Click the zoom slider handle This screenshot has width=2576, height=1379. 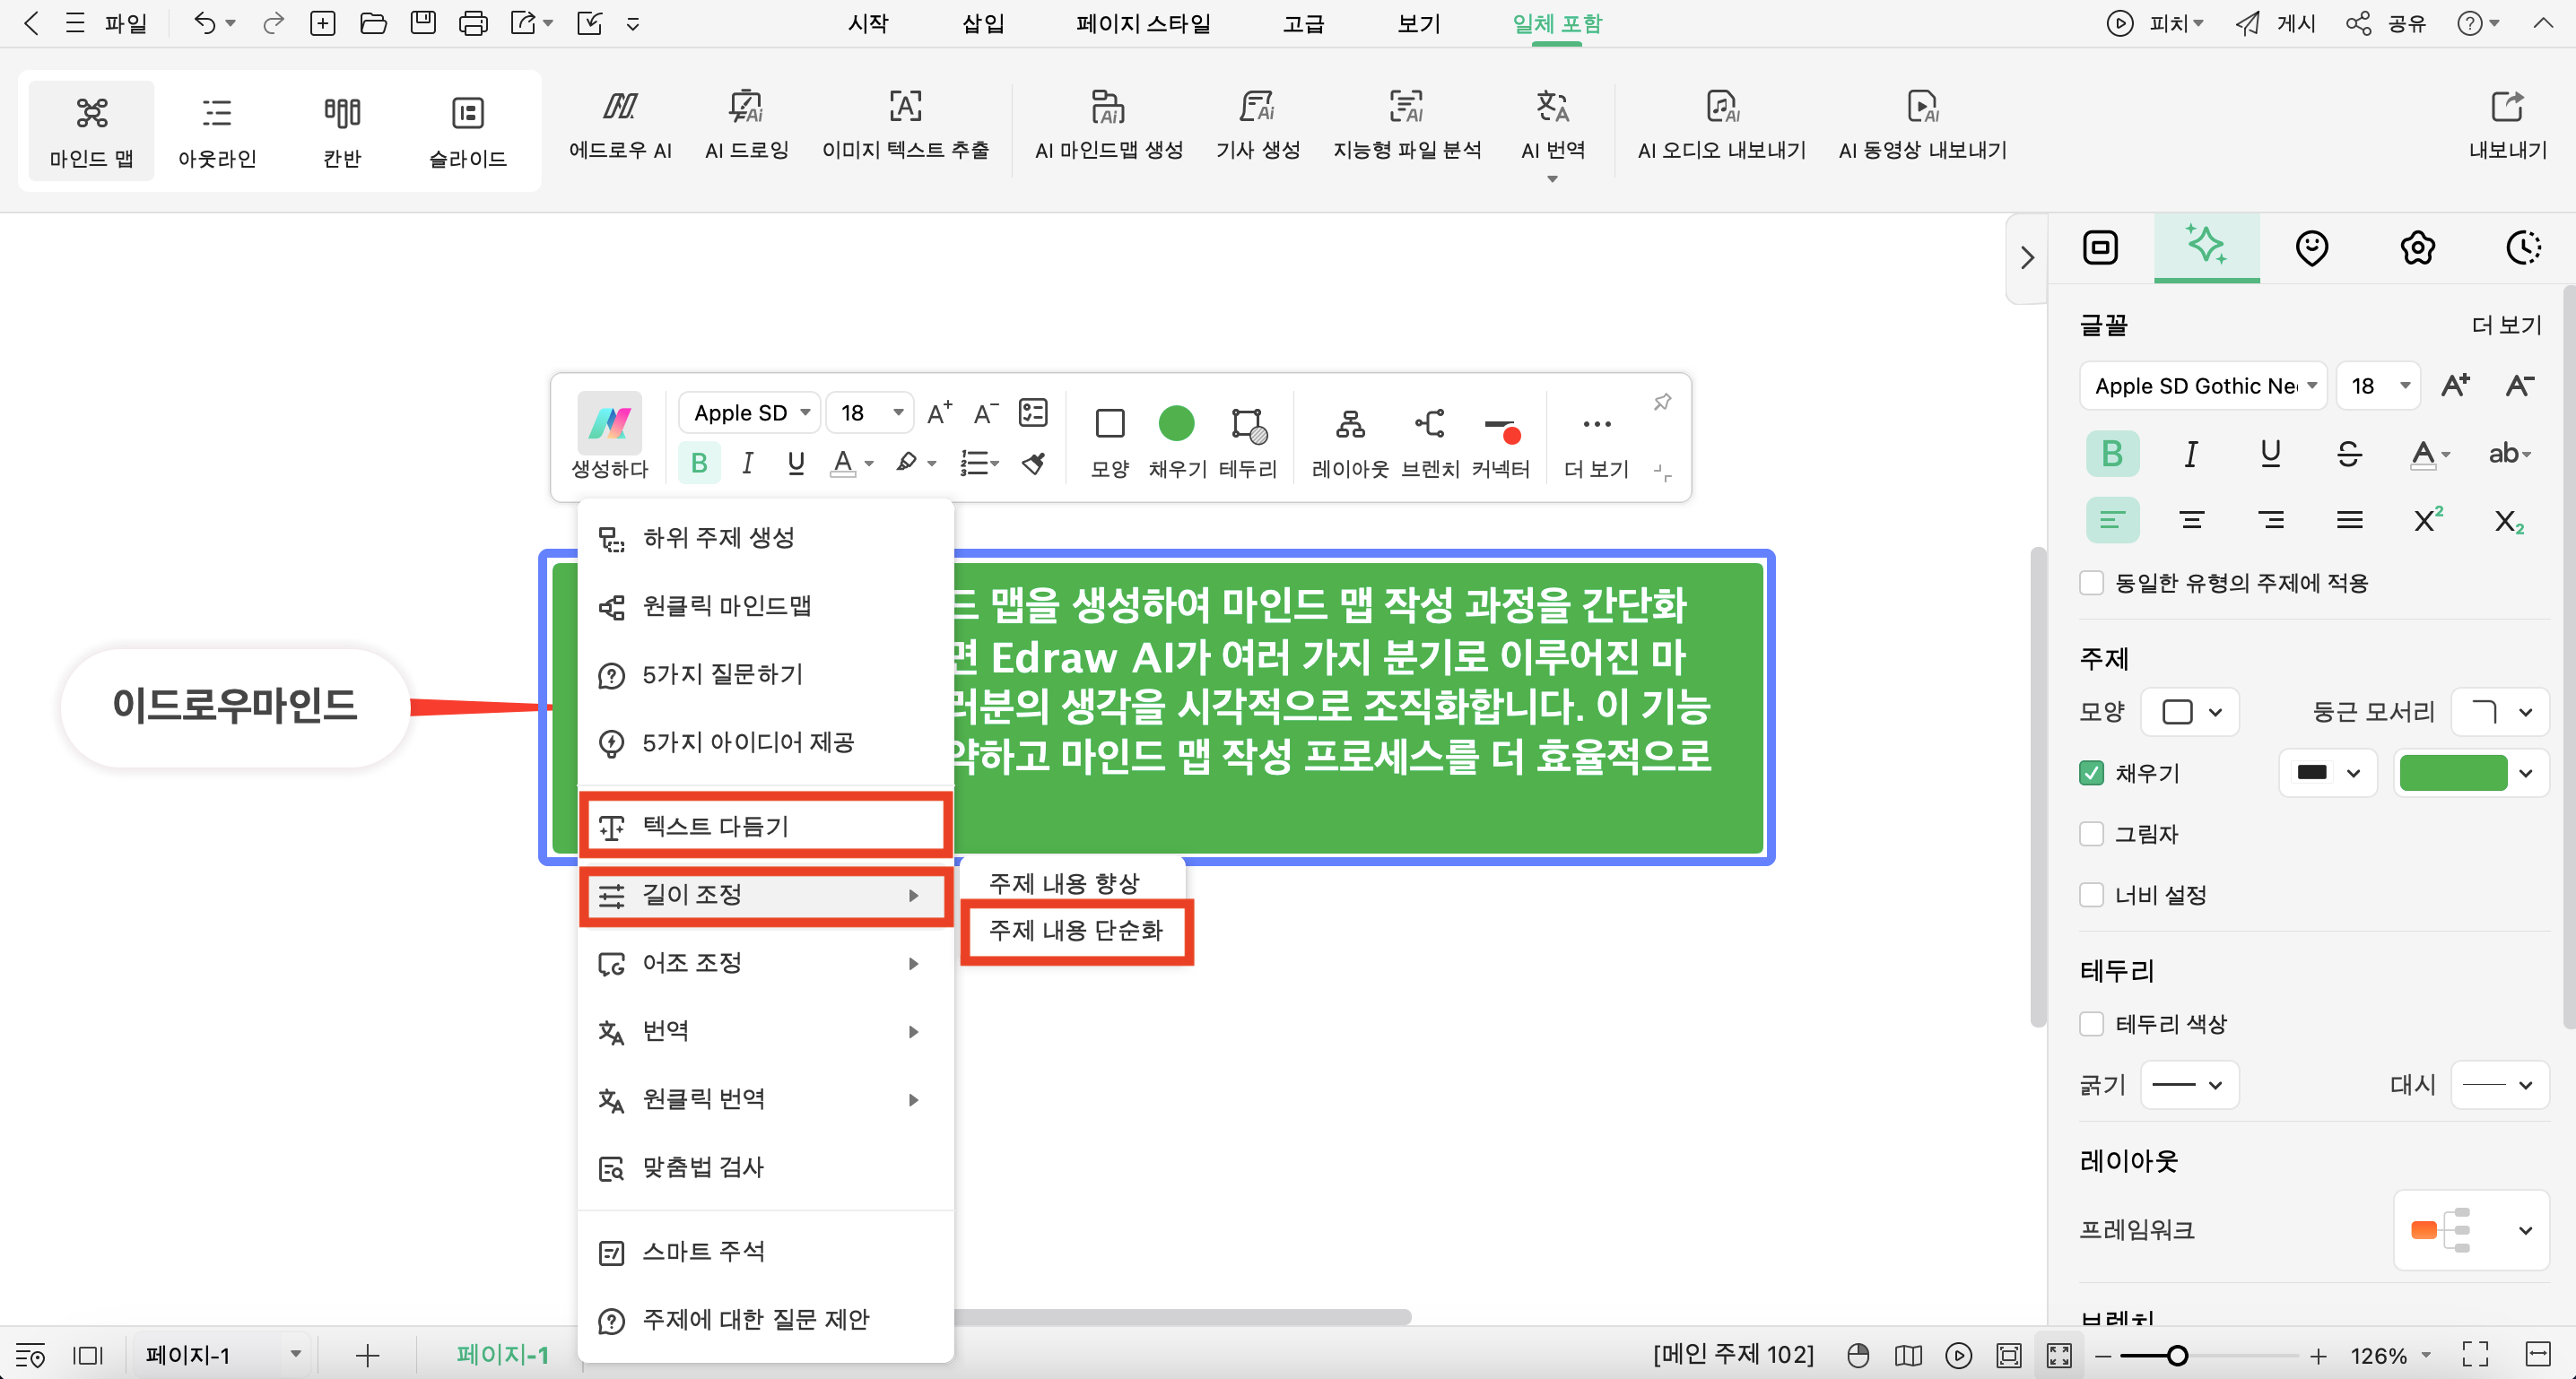coord(2177,1356)
